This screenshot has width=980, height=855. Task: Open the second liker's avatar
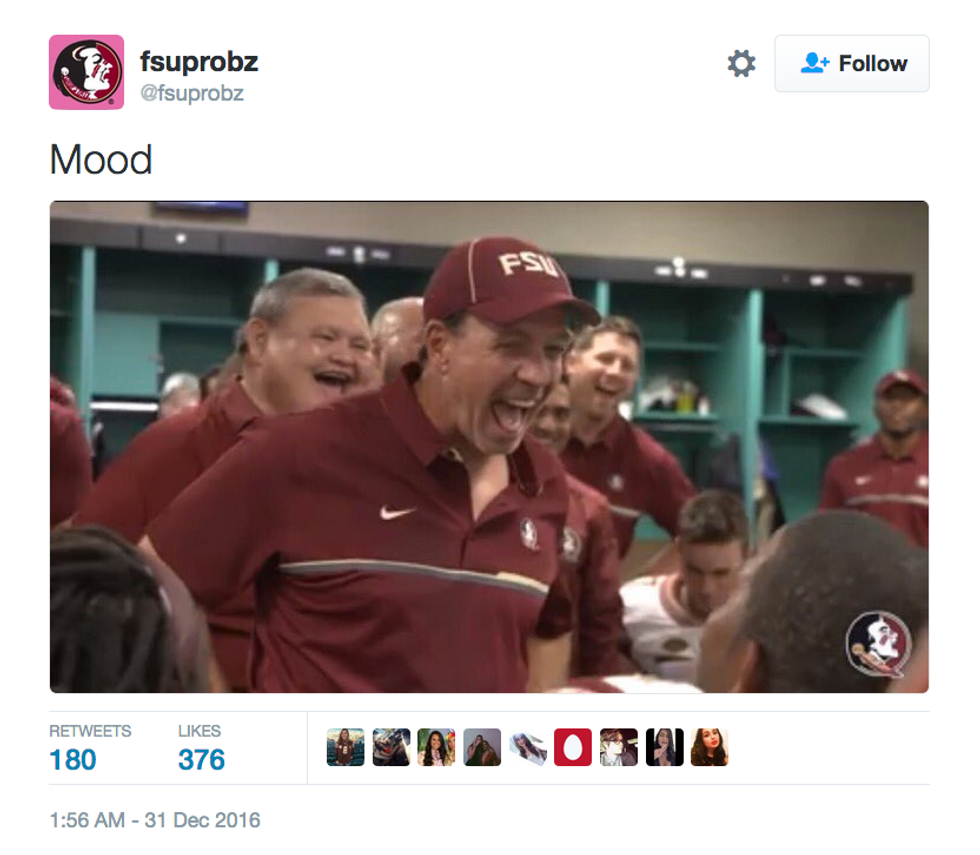click(391, 747)
